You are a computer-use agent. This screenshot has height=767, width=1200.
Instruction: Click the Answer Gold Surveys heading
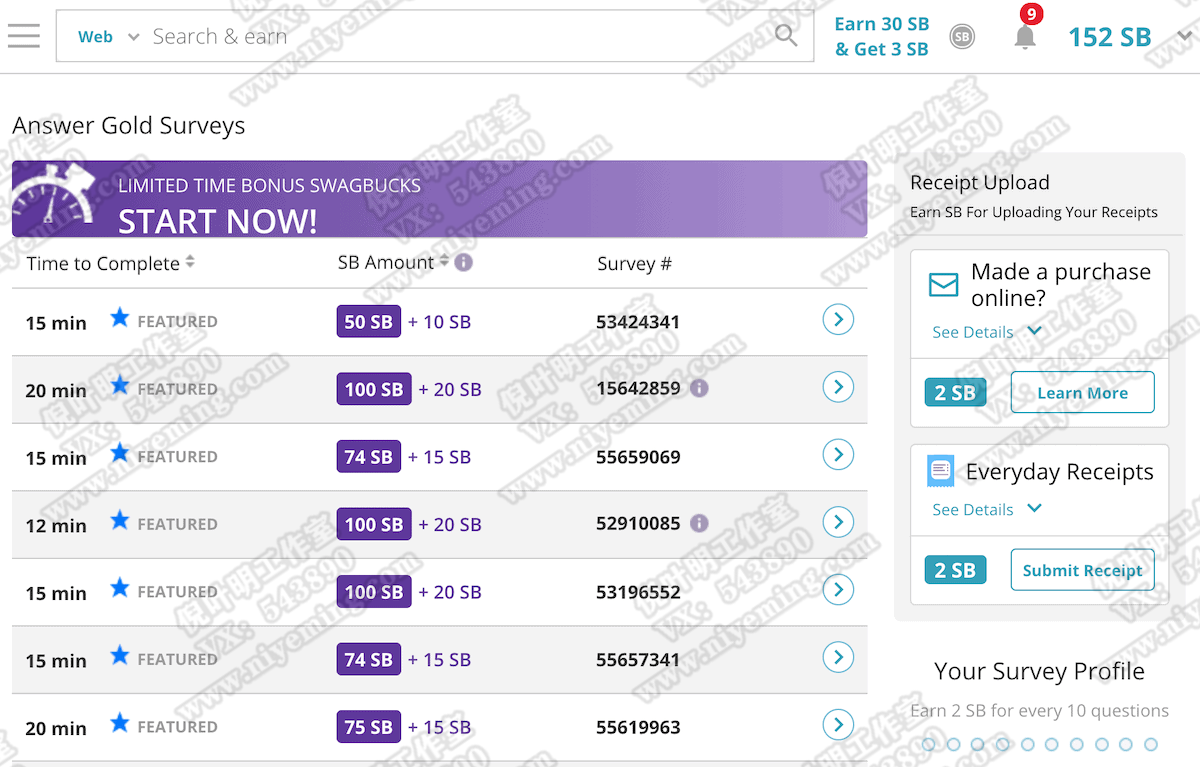128,126
